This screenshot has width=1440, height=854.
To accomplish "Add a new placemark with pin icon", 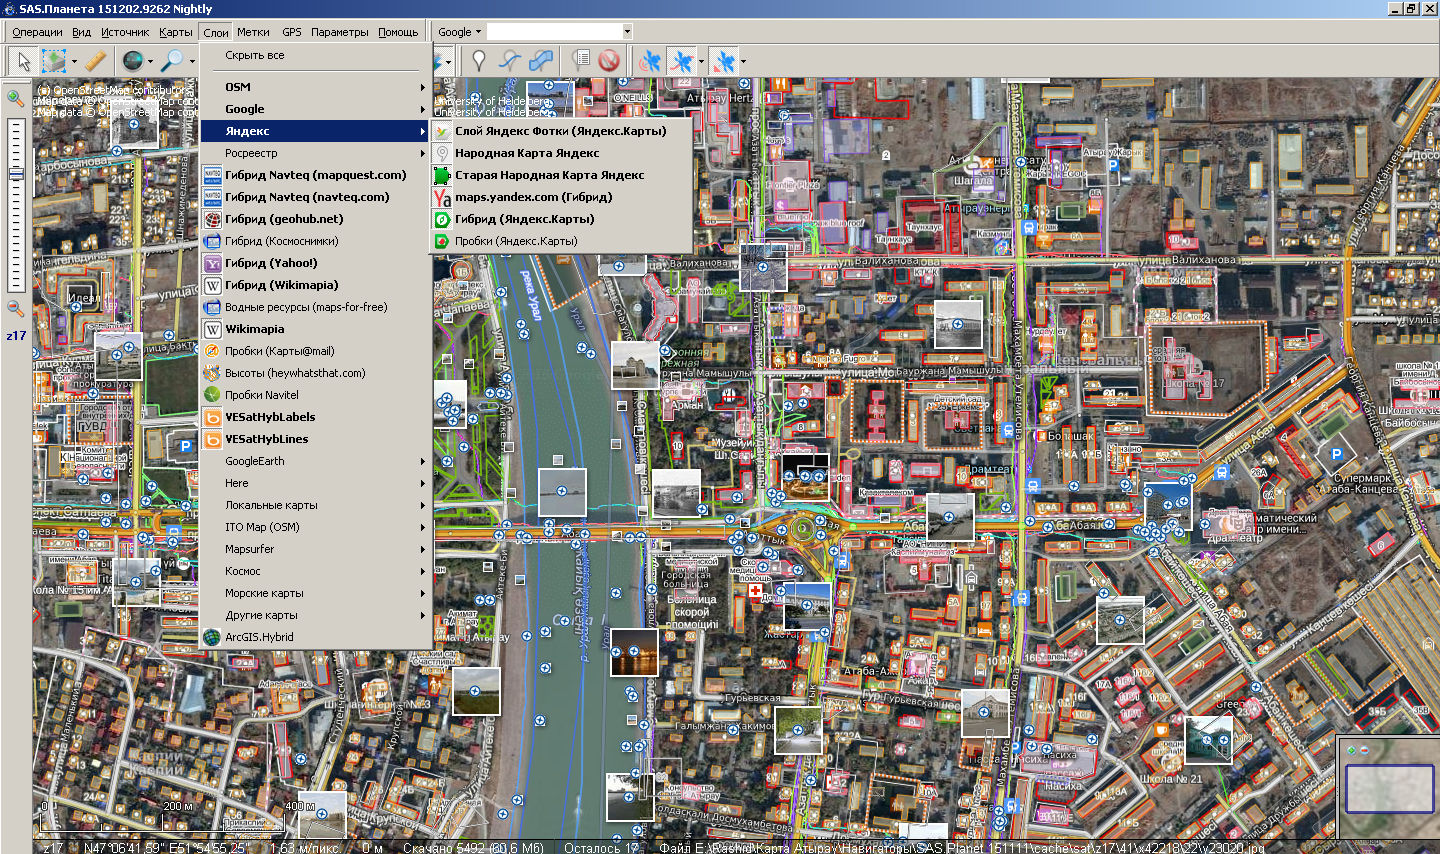I will [x=479, y=61].
